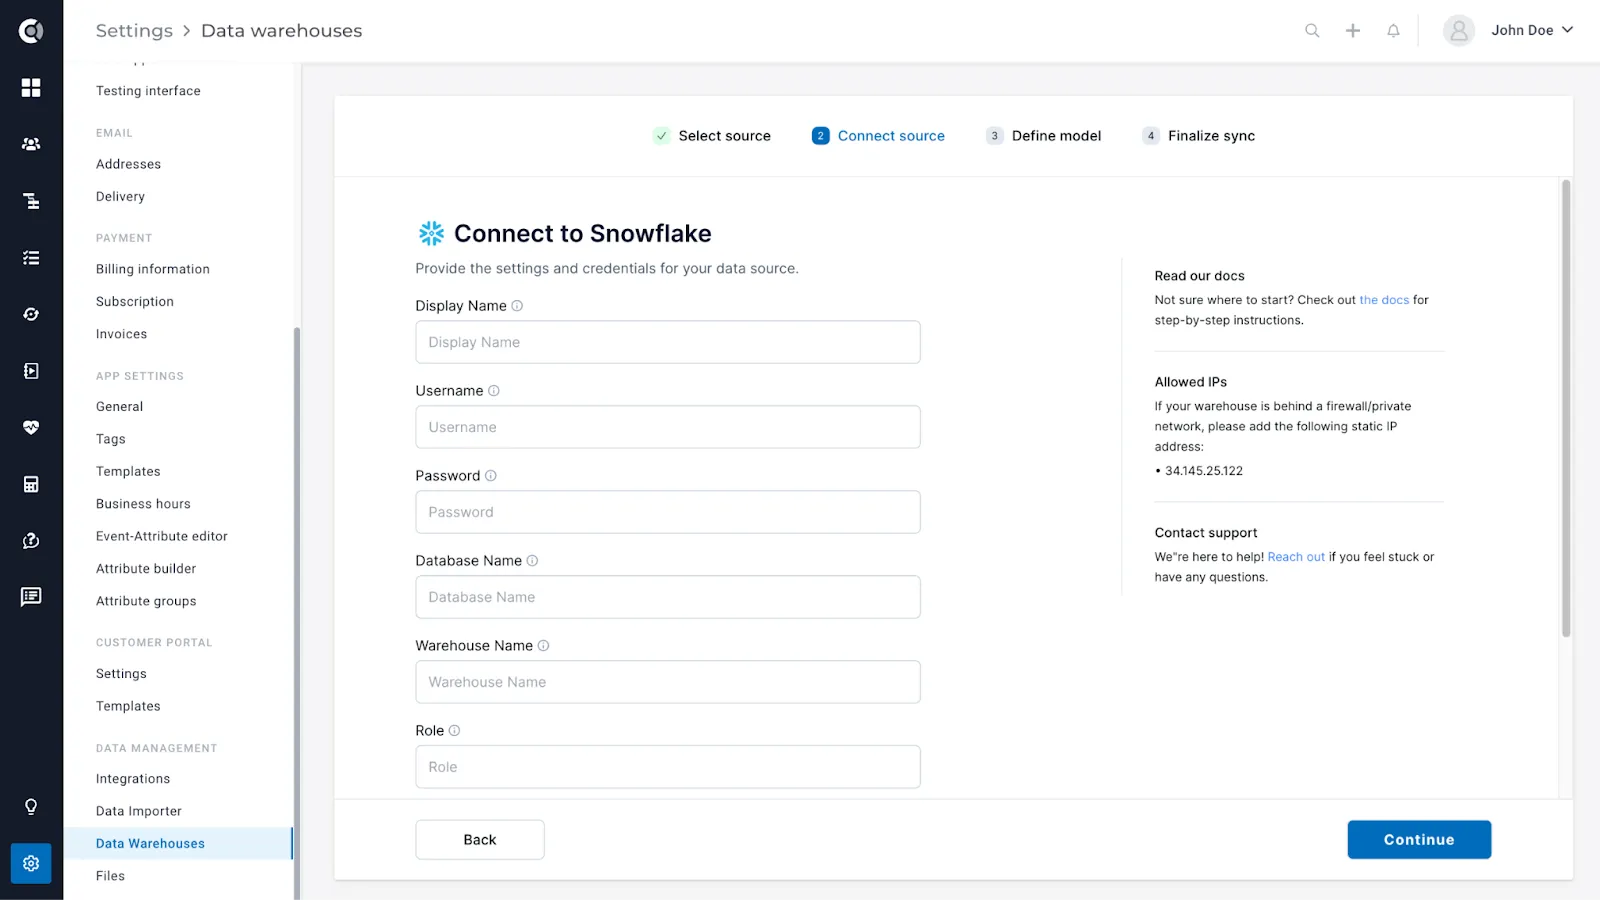Click the Username info icon
Image resolution: width=1600 pixels, height=900 pixels.
(x=494, y=391)
